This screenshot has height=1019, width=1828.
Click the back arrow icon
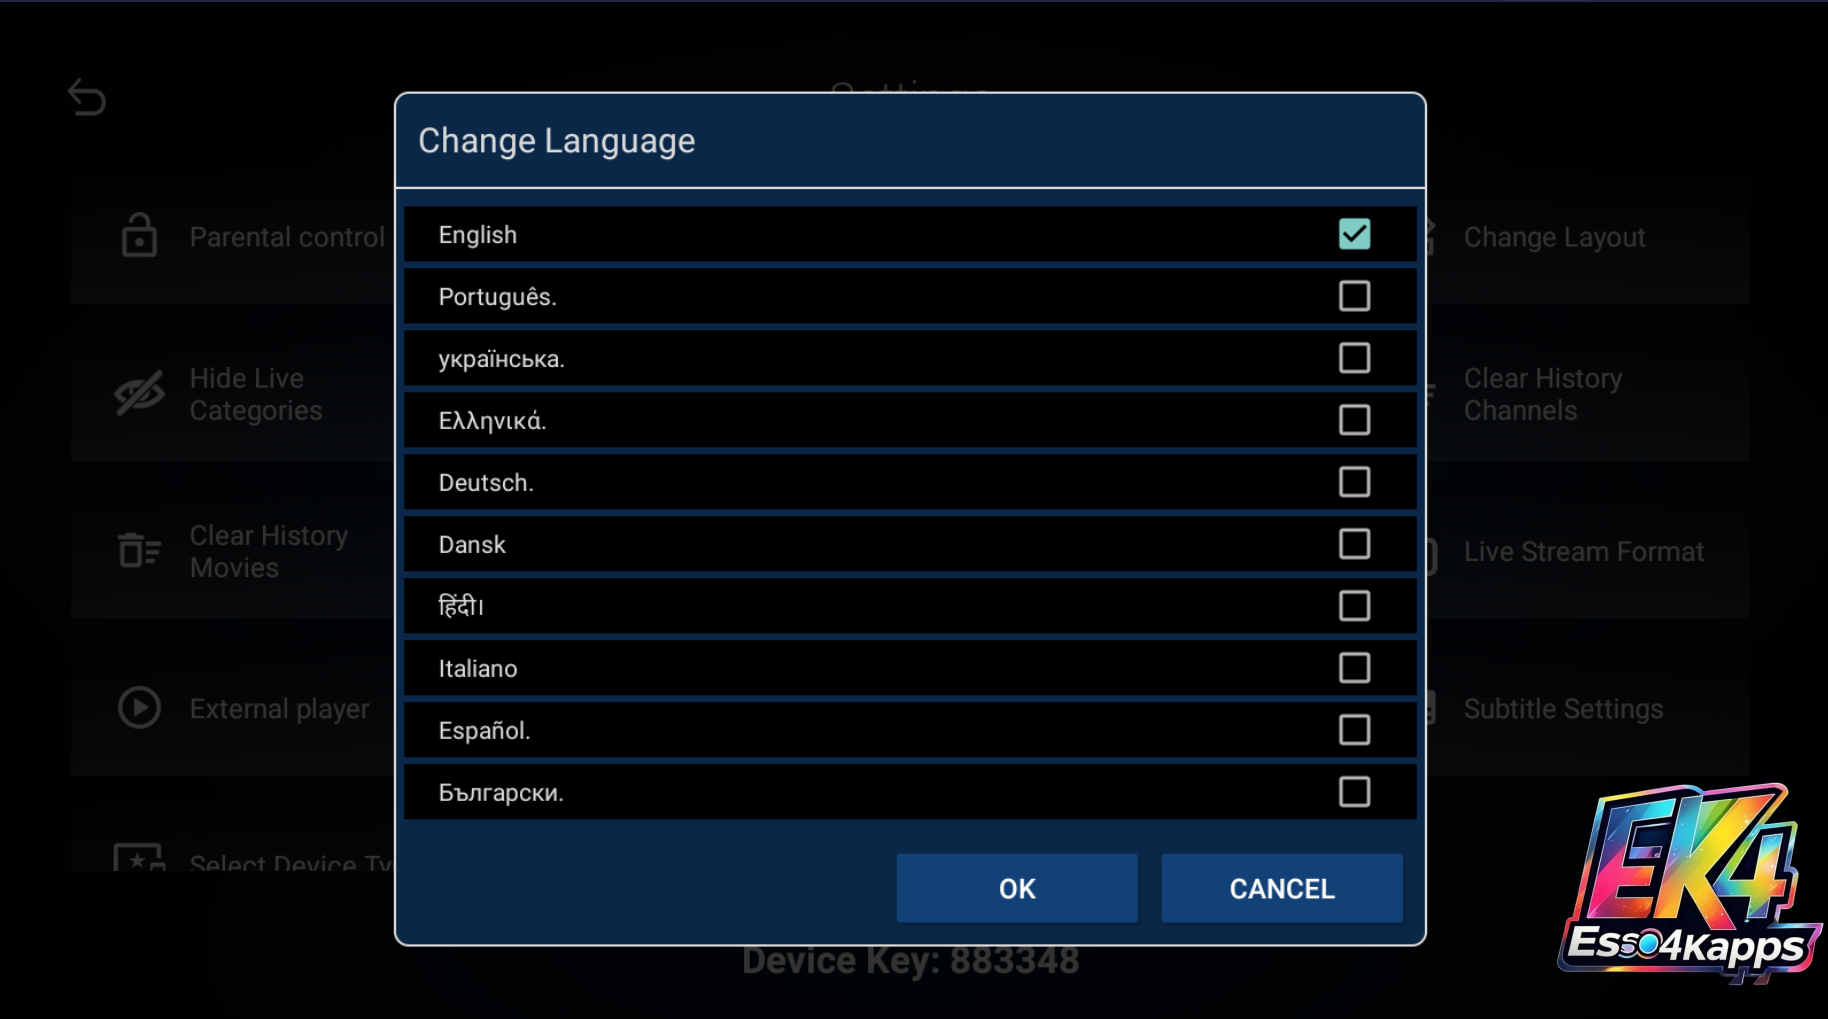[x=87, y=98]
